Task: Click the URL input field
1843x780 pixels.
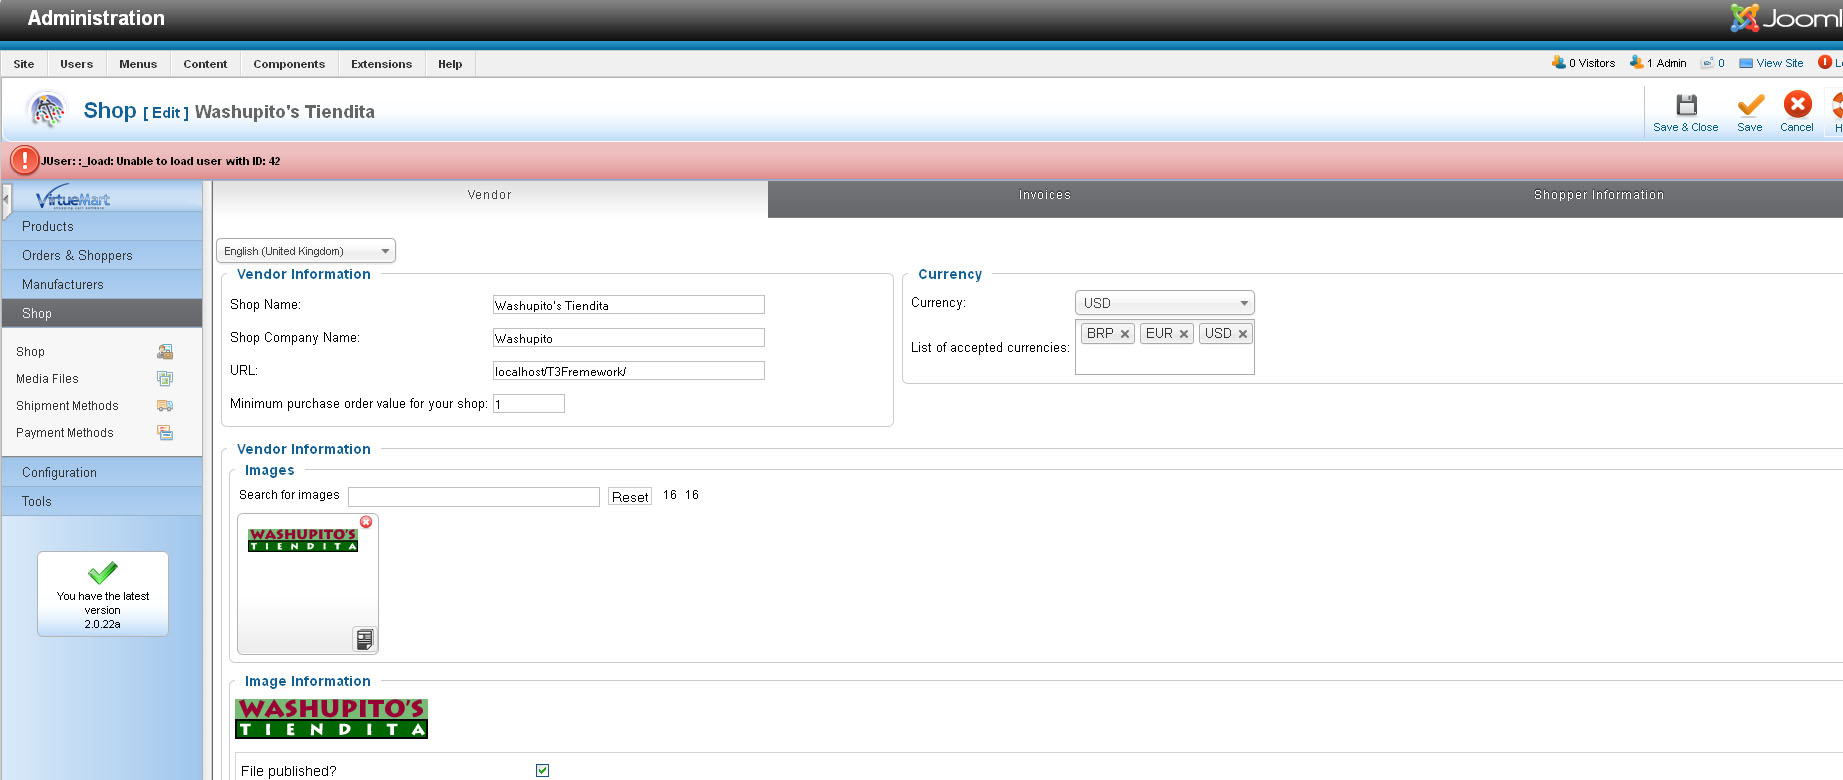Action: (x=629, y=371)
